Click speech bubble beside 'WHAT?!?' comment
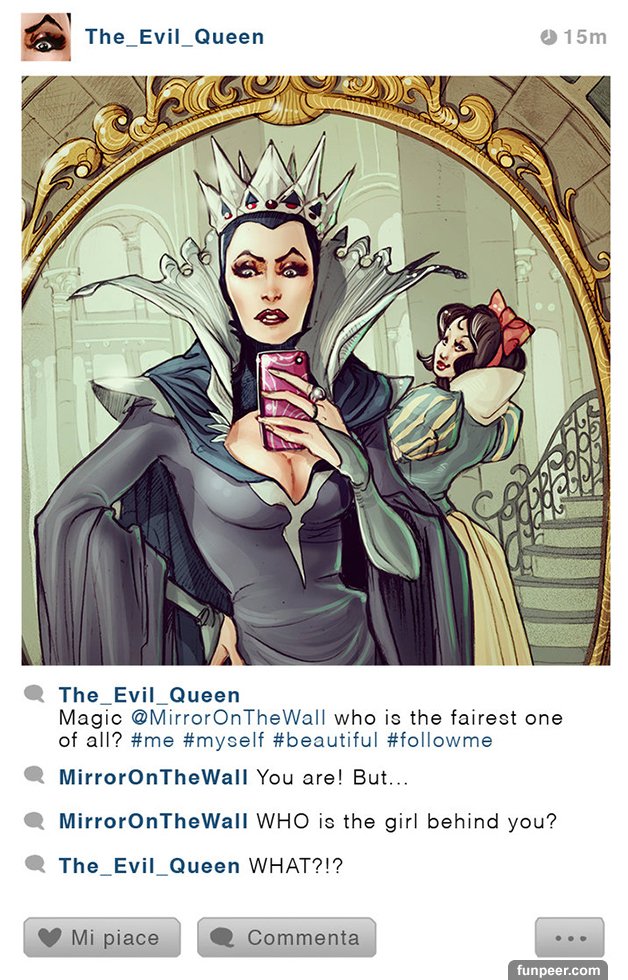This screenshot has width=628, height=980. coord(34,864)
